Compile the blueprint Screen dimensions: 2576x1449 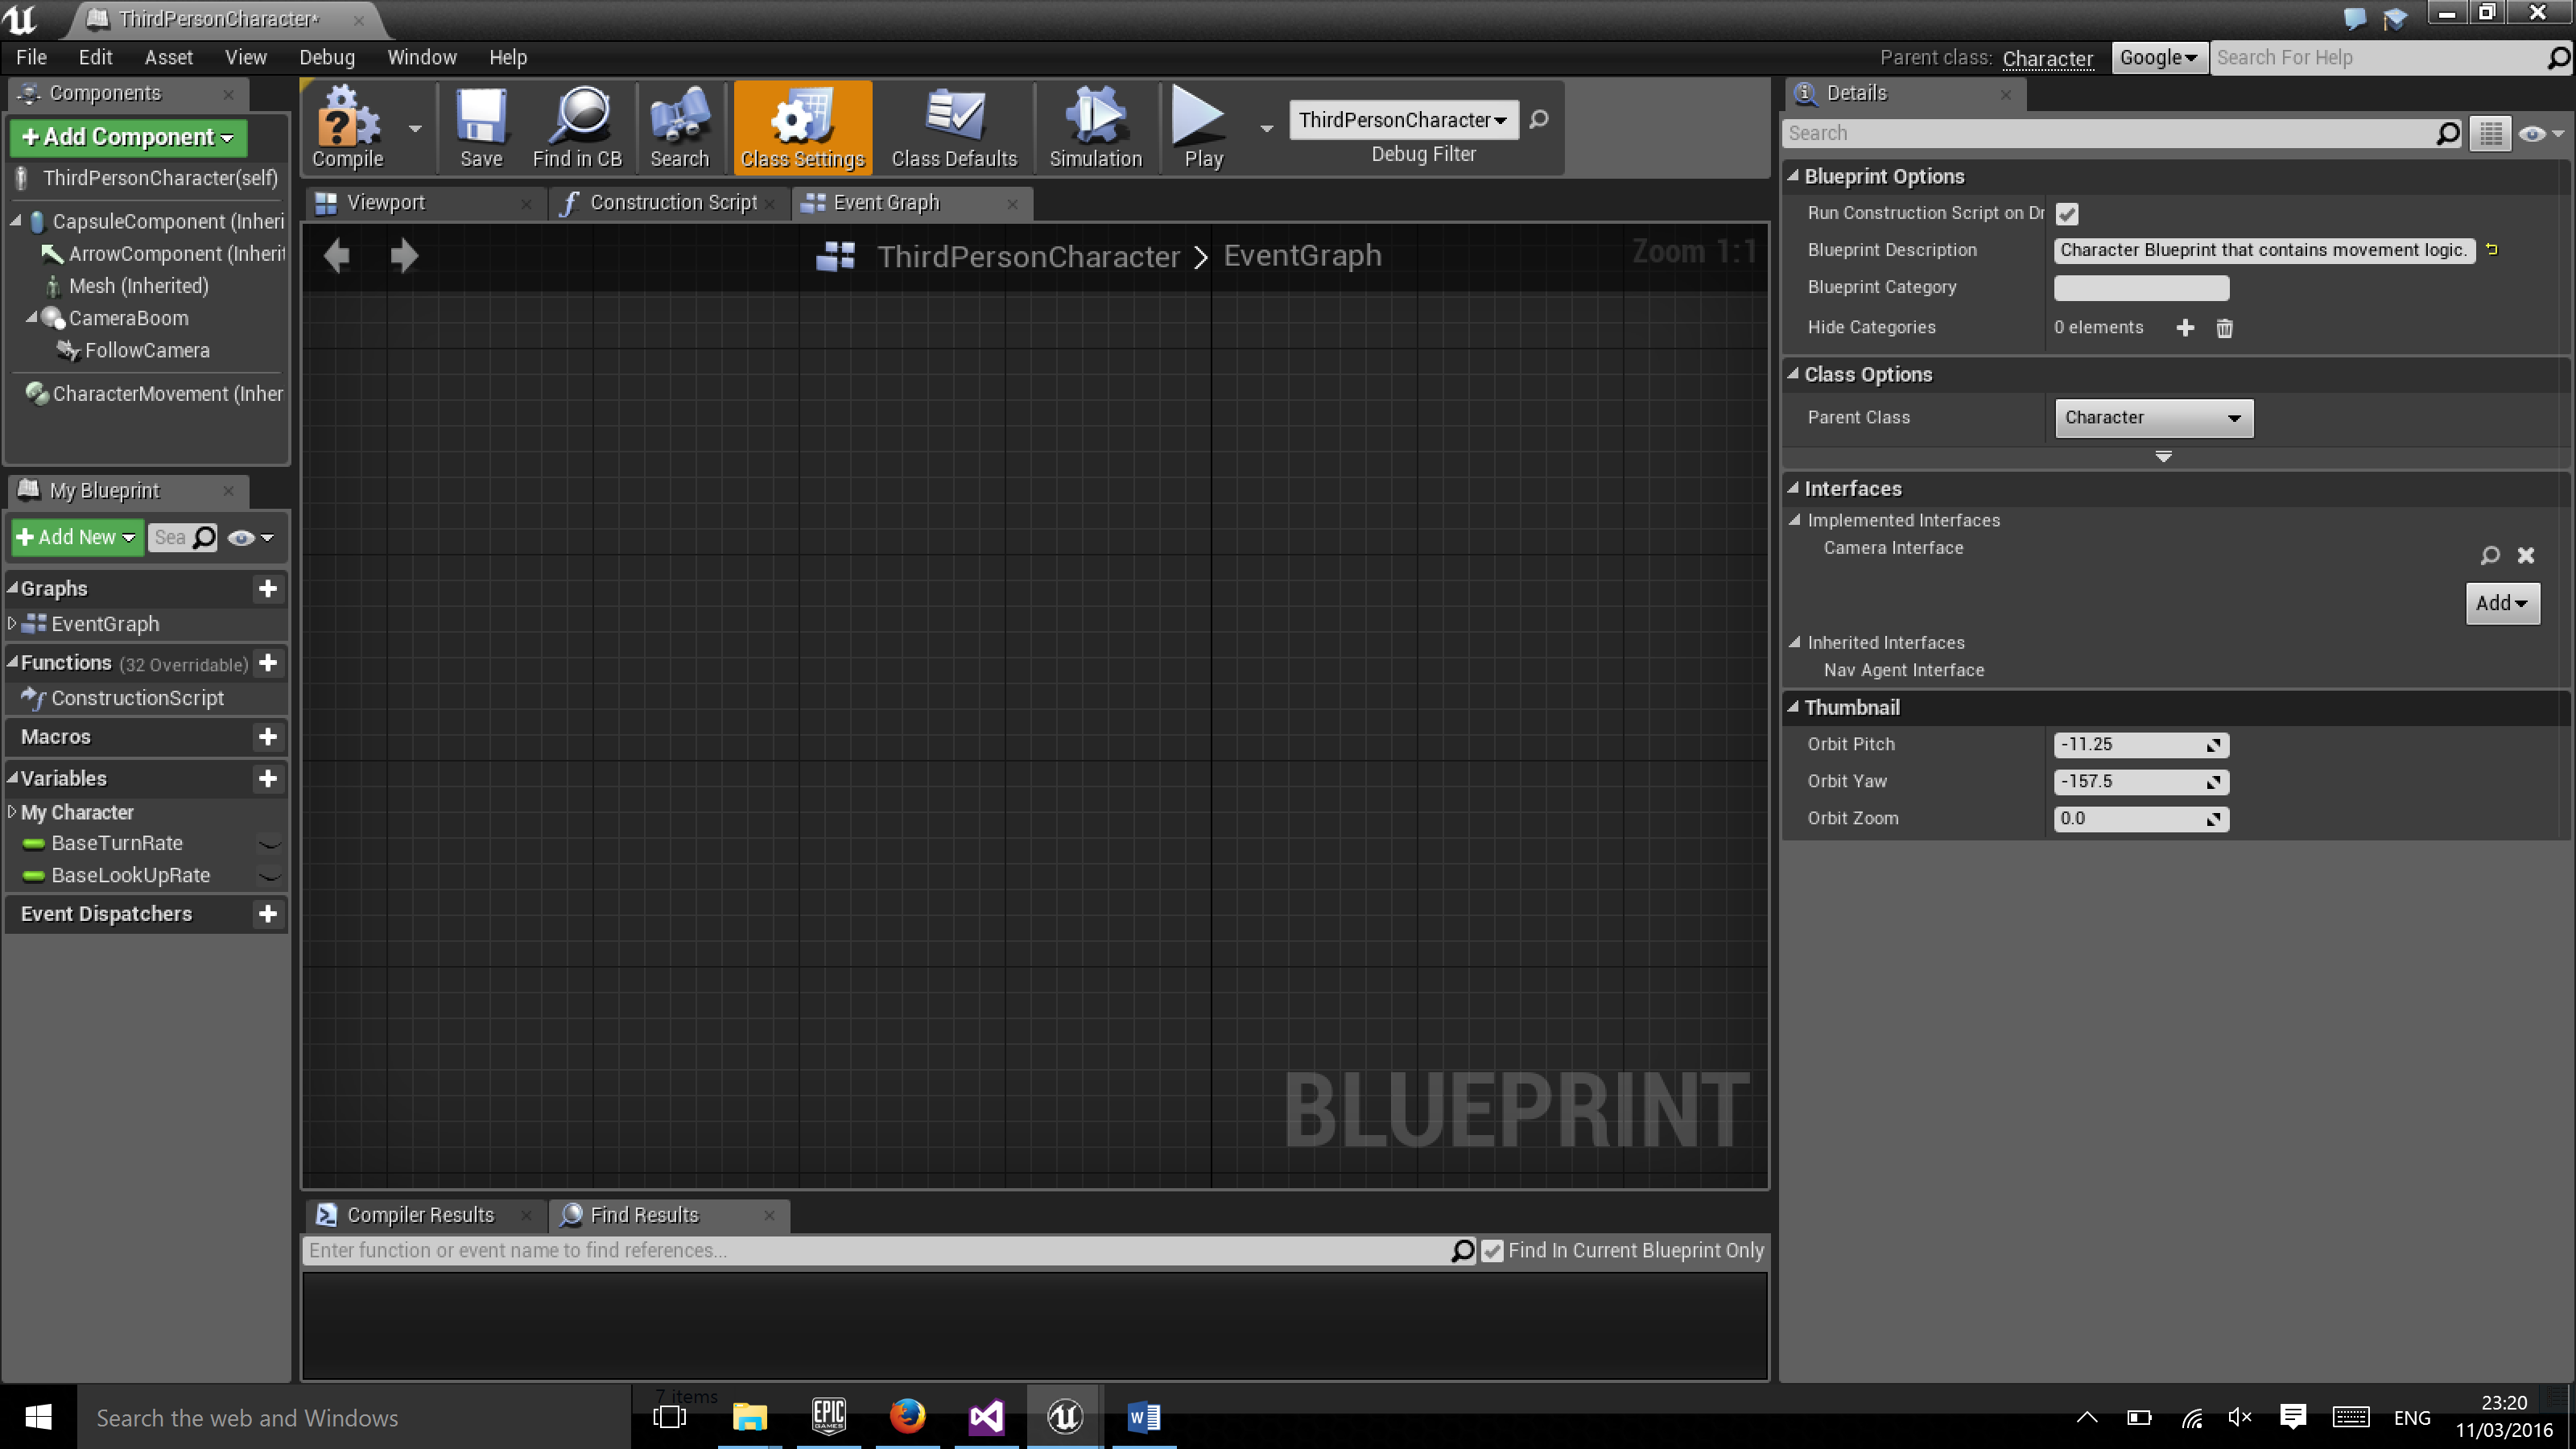tap(347, 128)
